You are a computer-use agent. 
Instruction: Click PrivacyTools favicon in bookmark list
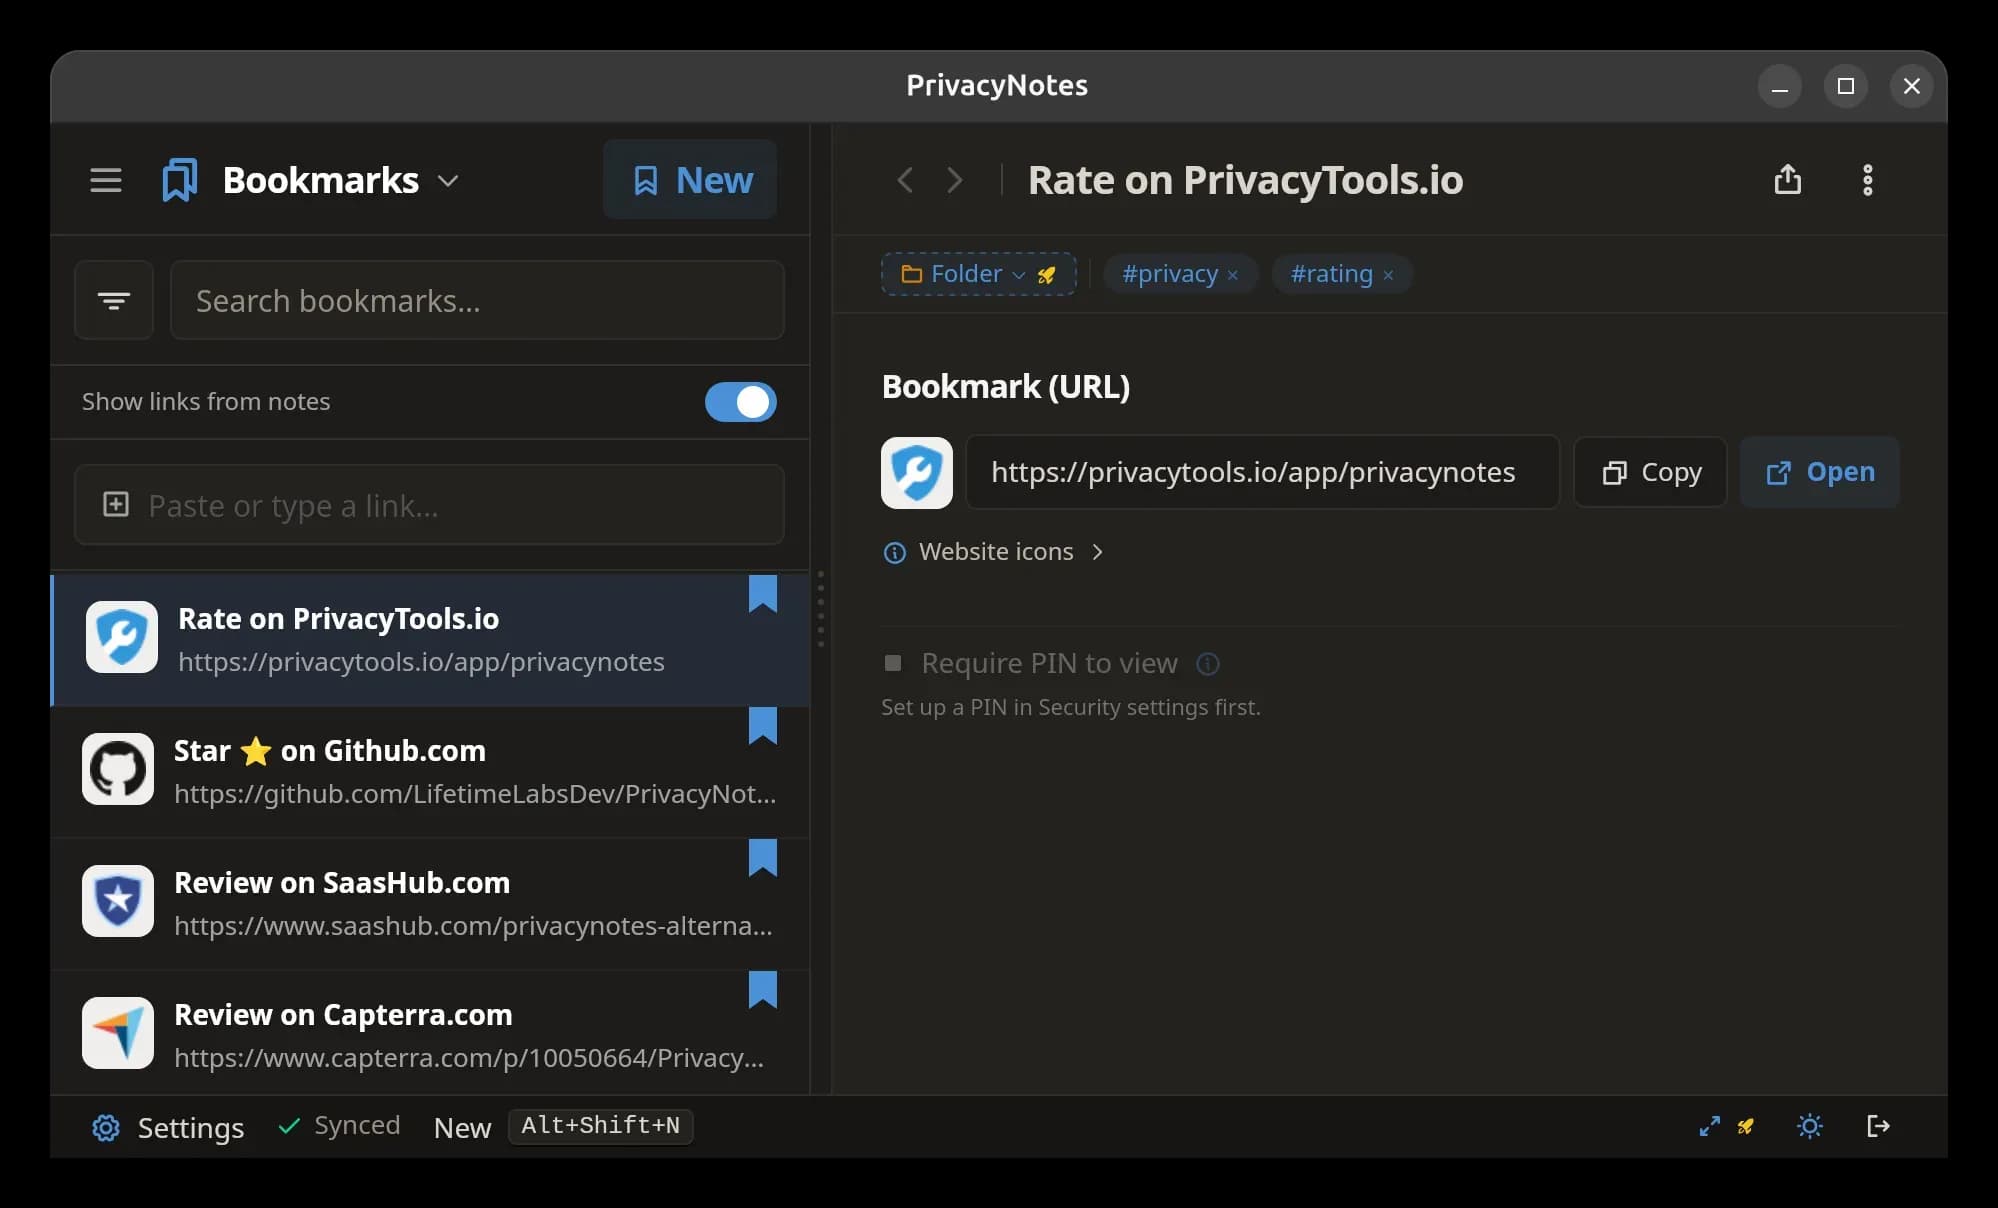[x=122, y=637]
